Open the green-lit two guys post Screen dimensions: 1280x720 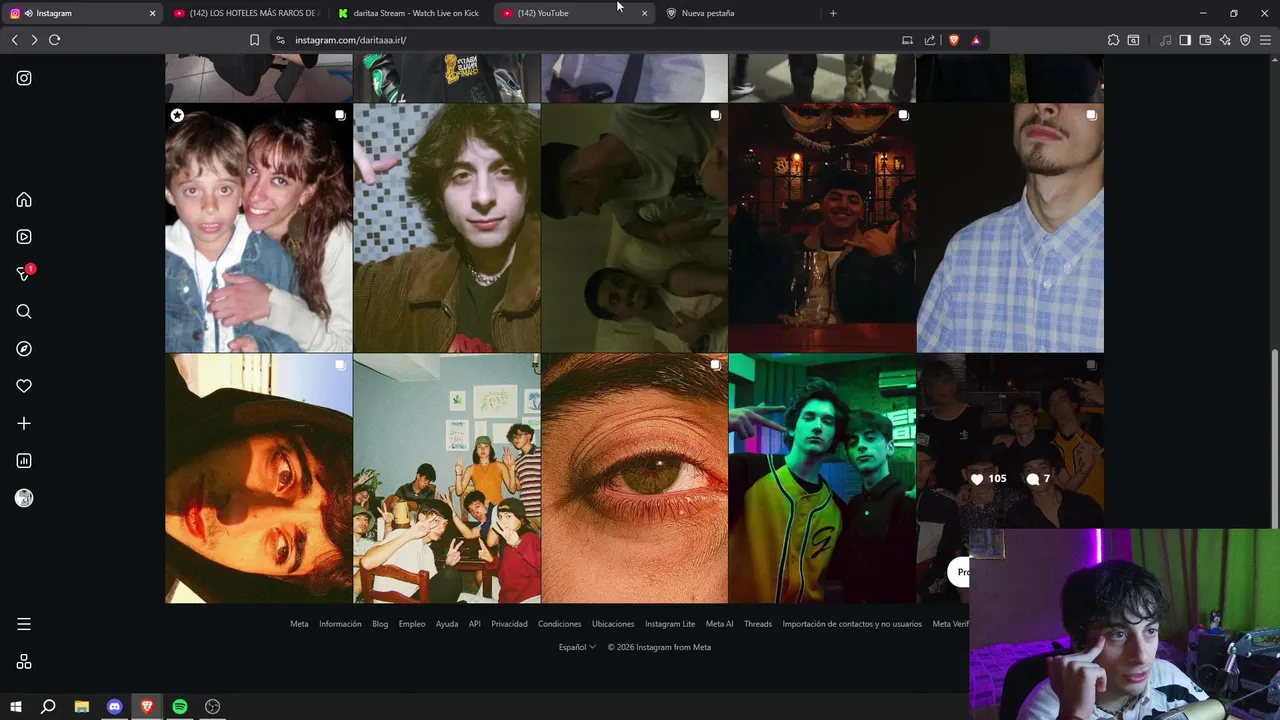tap(822, 478)
